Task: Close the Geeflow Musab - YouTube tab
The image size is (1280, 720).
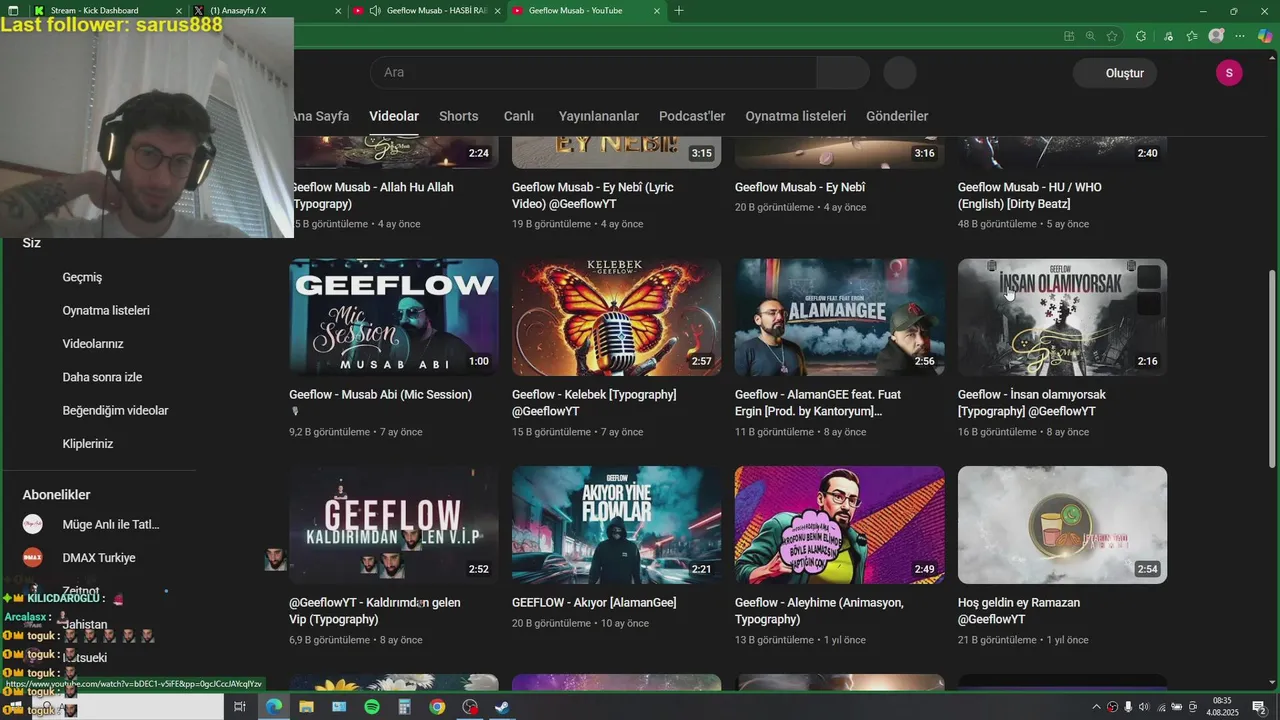Action: [x=657, y=11]
